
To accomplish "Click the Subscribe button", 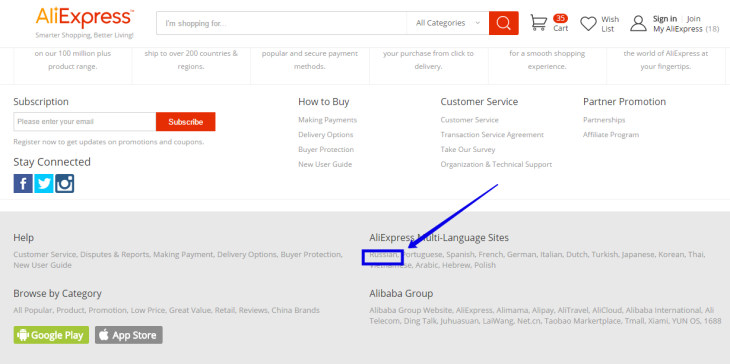I will point(186,121).
